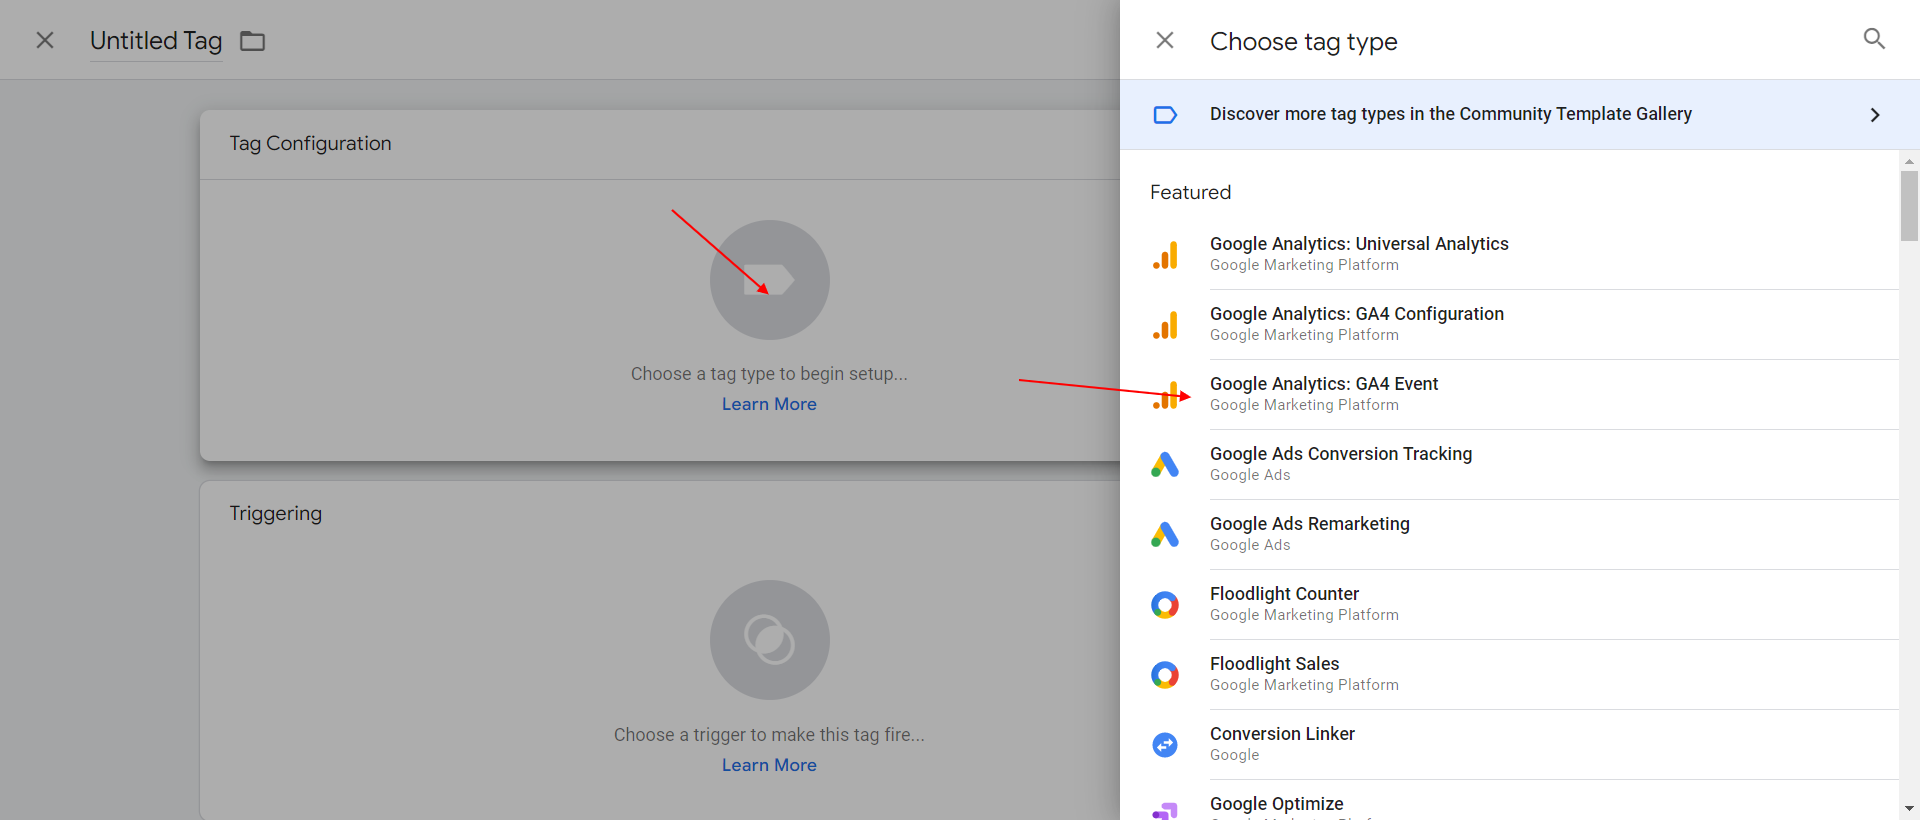Expand the Community Template Gallery chevron
This screenshot has height=820, width=1920.
coord(1874,115)
